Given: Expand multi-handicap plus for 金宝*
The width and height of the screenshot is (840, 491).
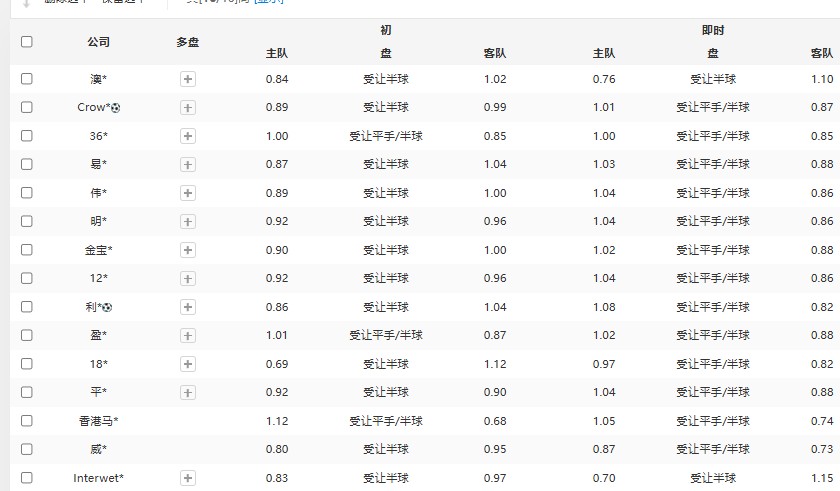Looking at the screenshot, I should (188, 250).
